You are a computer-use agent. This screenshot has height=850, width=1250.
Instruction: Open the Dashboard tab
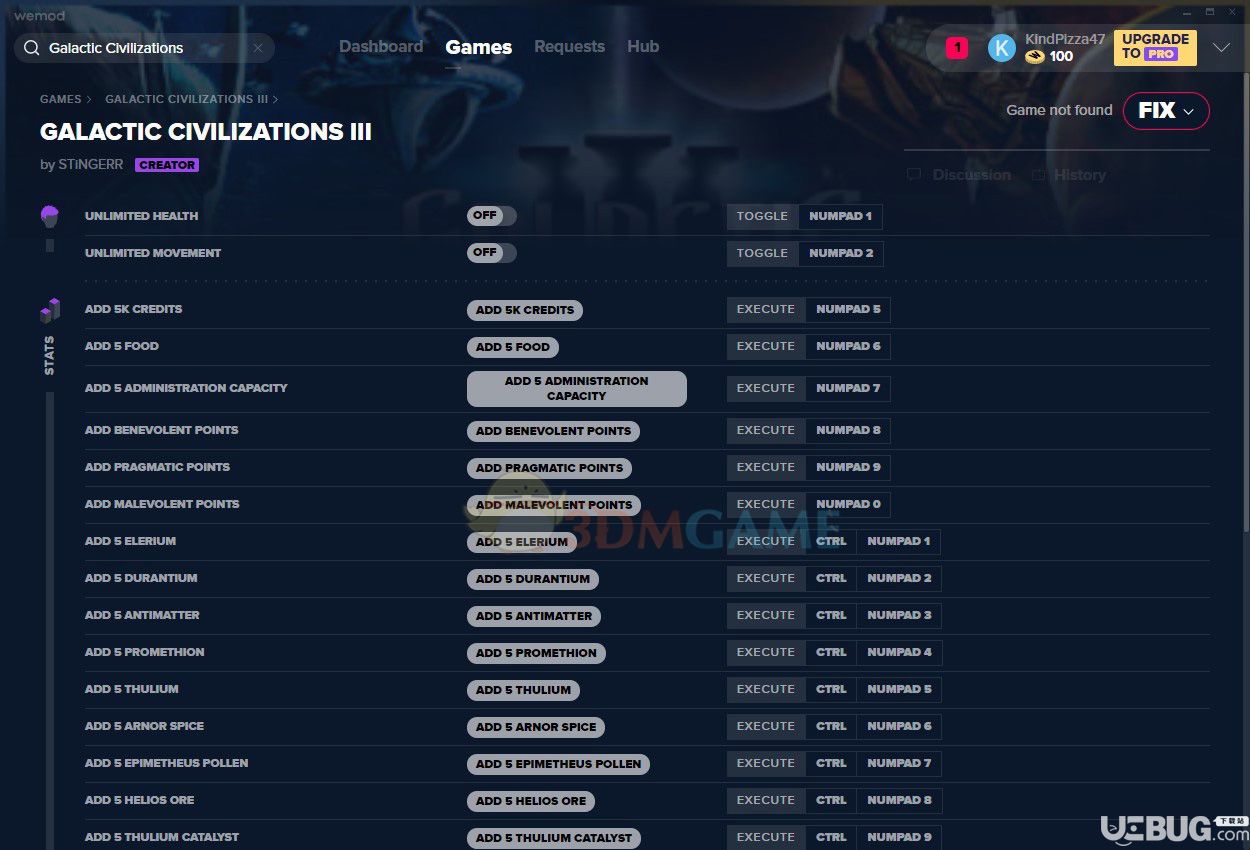(381, 47)
